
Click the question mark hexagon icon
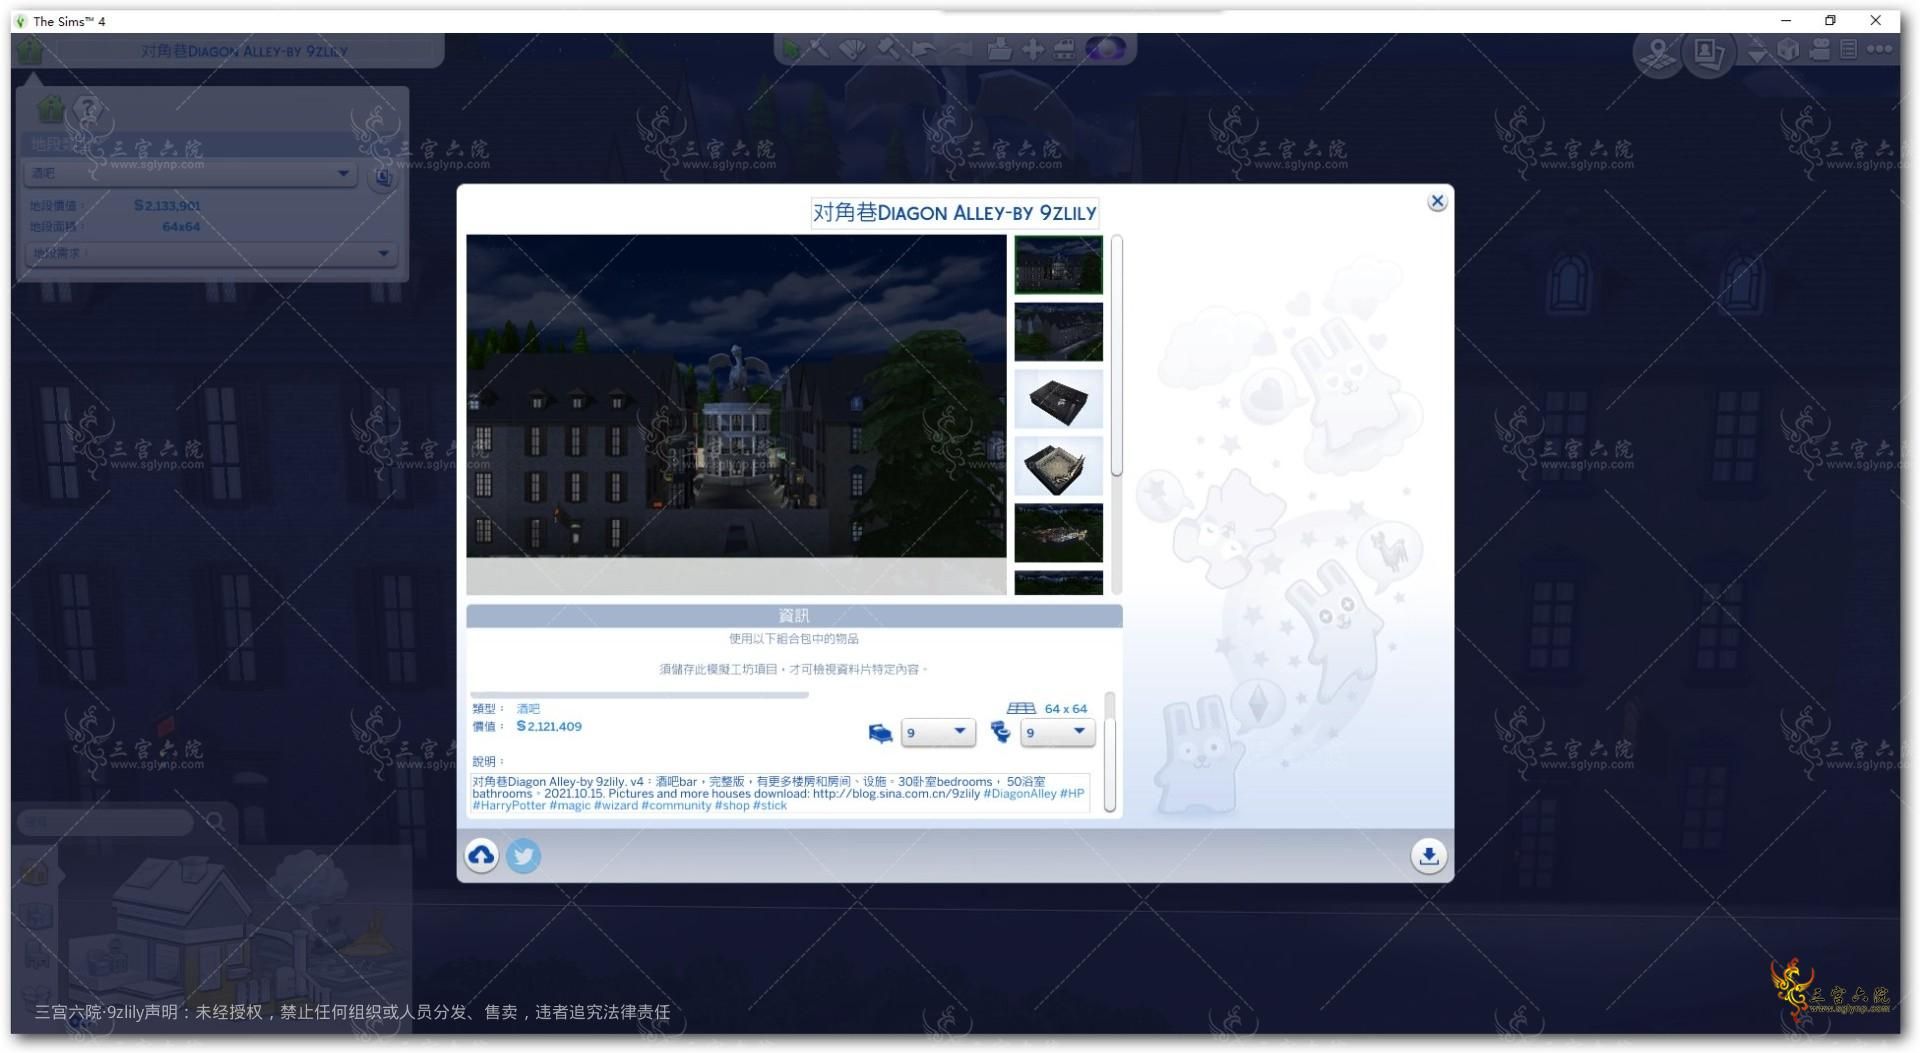click(89, 108)
